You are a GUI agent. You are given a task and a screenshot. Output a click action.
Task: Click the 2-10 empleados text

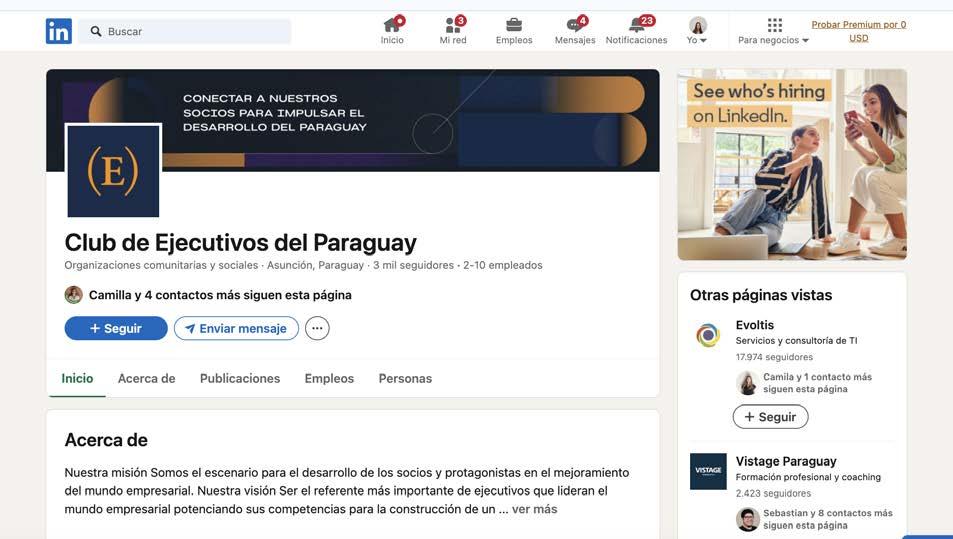(x=503, y=265)
